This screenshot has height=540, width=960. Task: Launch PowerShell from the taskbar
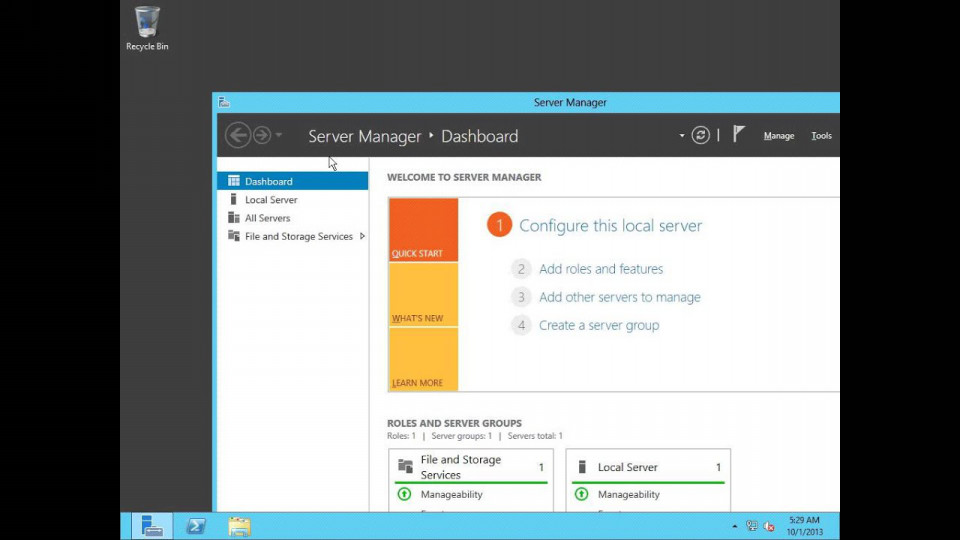(196, 526)
